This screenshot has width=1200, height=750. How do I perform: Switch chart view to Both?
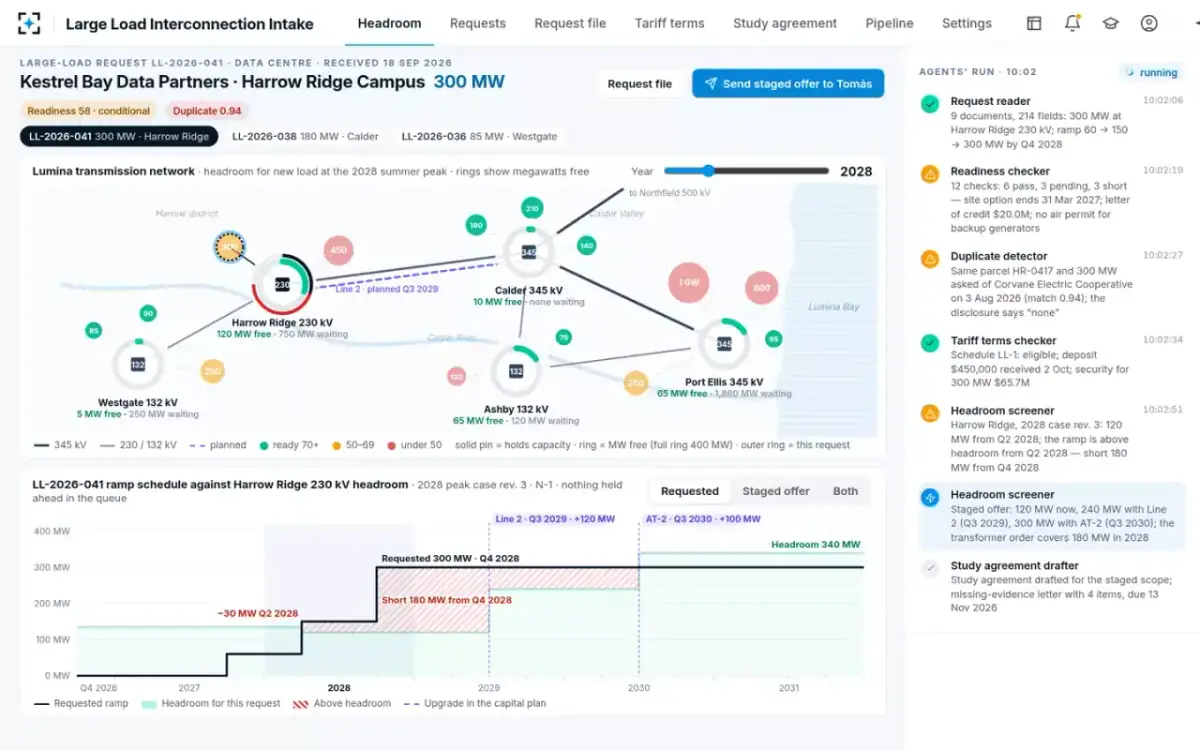point(845,491)
